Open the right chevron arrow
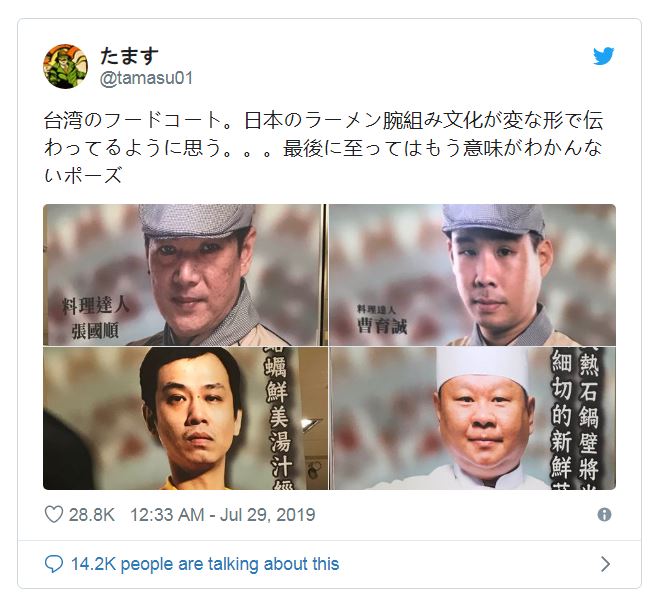Screen dimensions: 655x595 click(605, 564)
